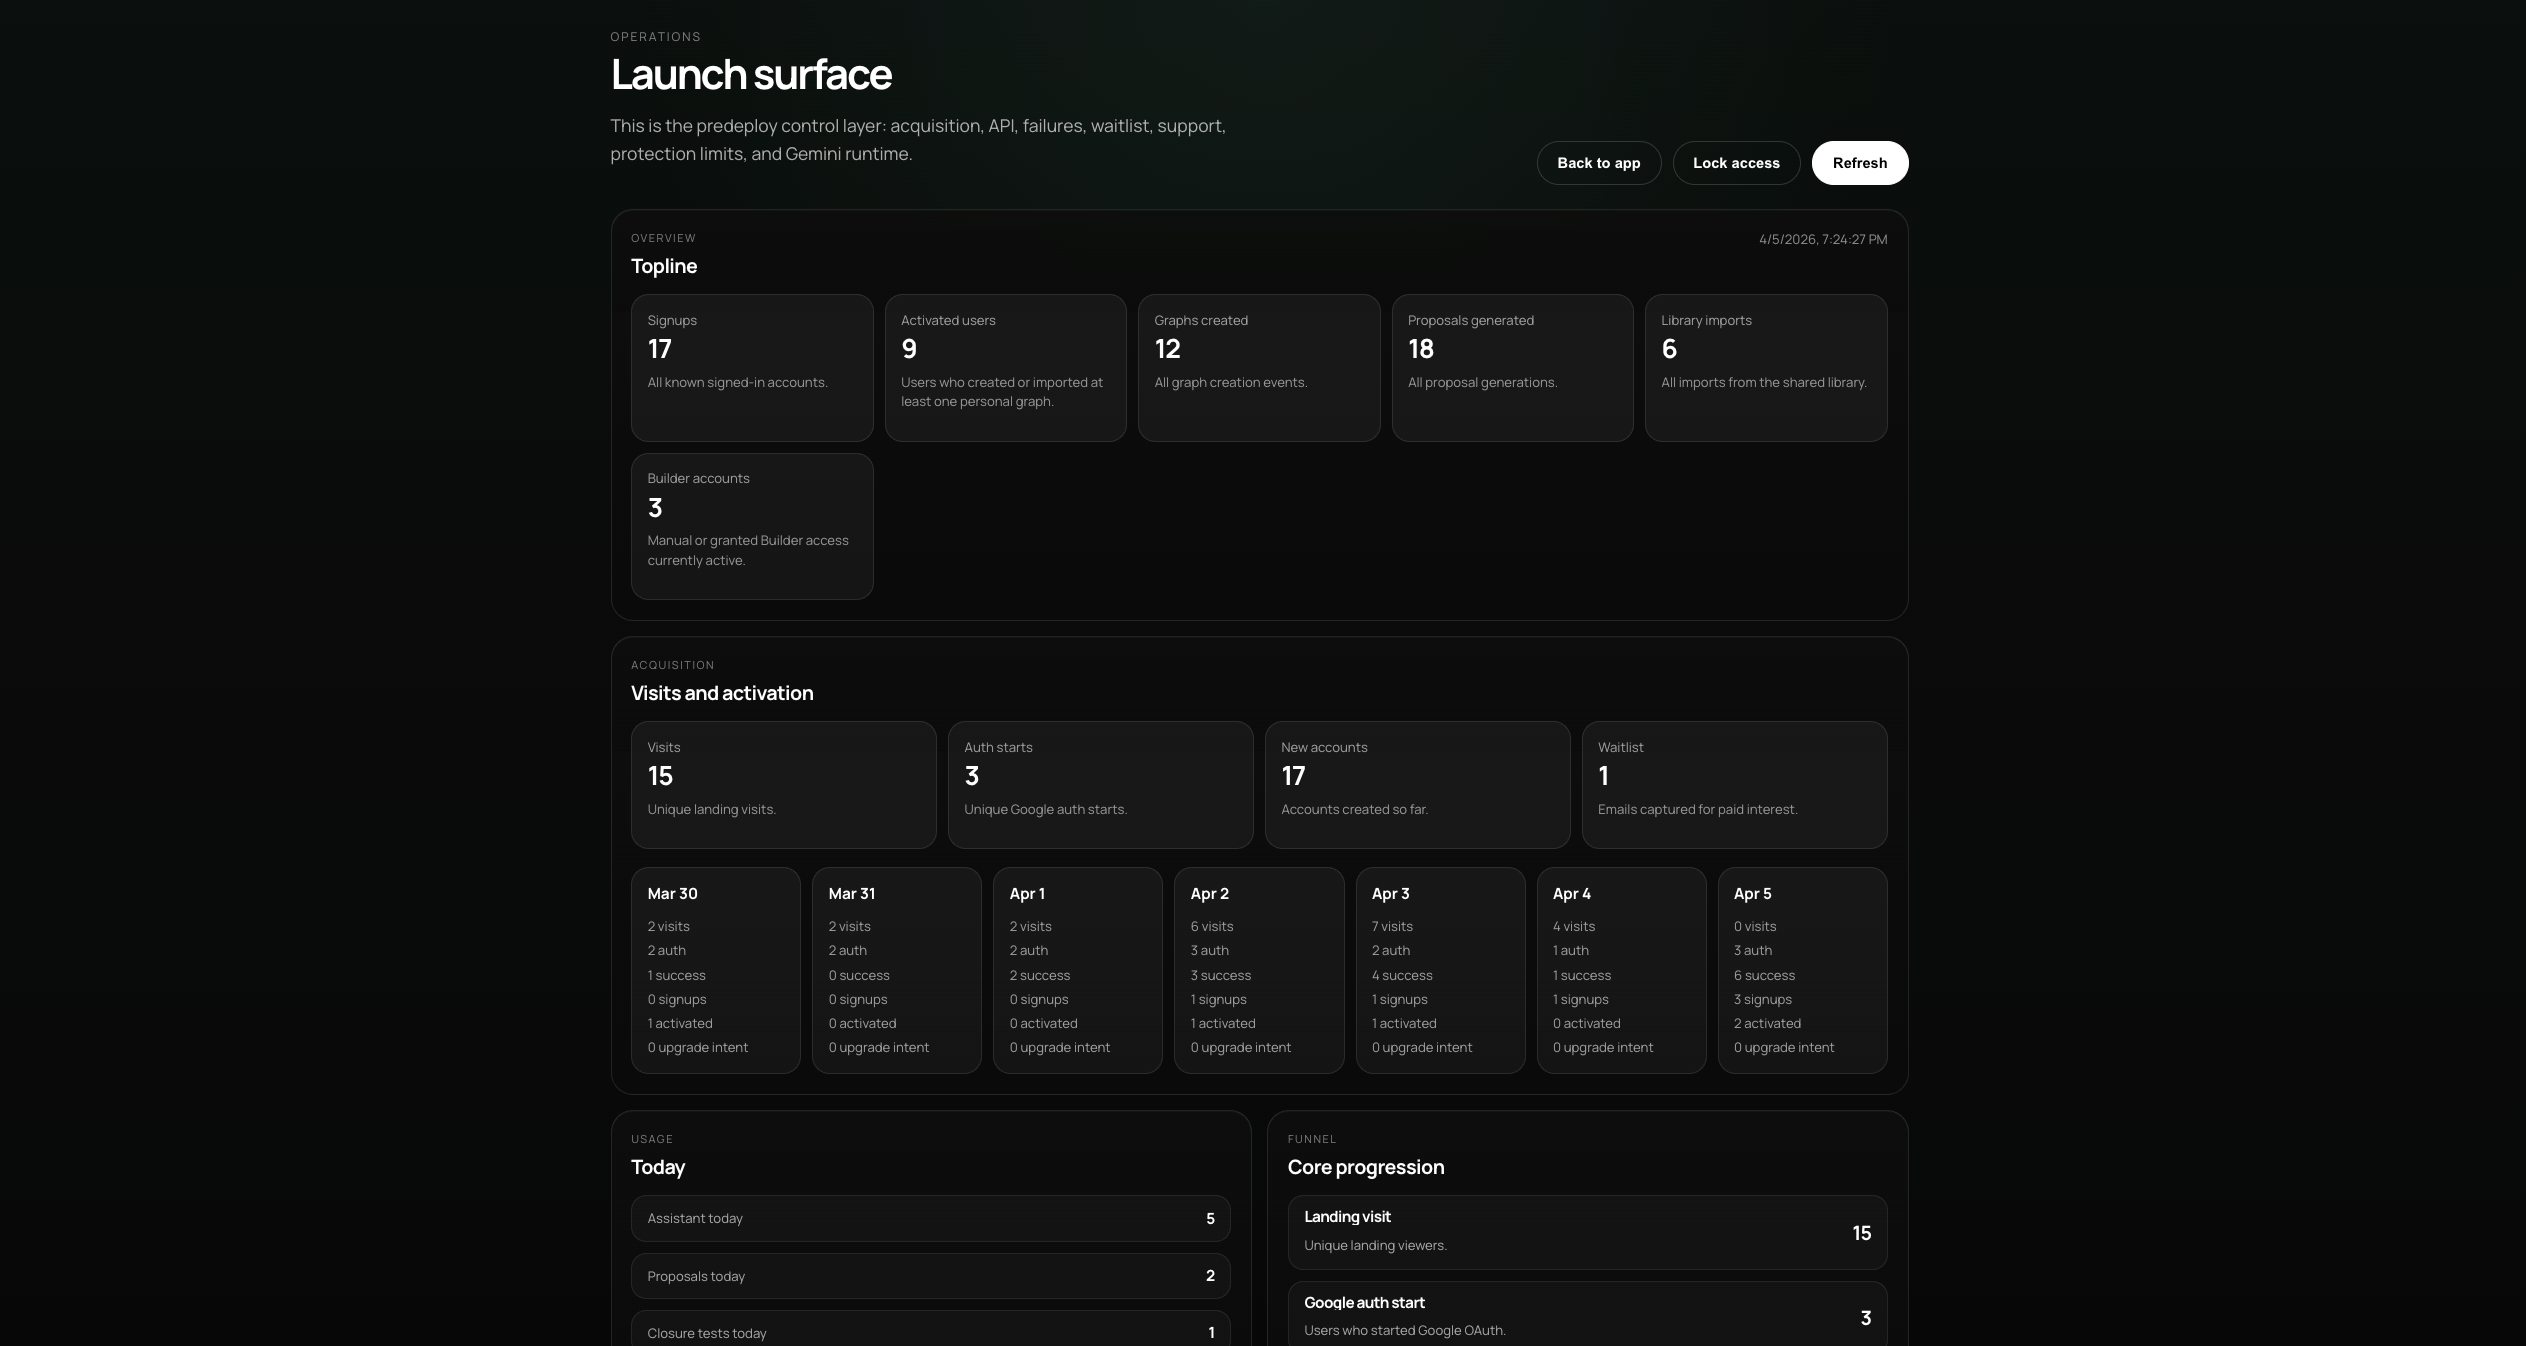Select the Waitlist metric card
This screenshot has height=1346, width=2526.
point(1734,784)
